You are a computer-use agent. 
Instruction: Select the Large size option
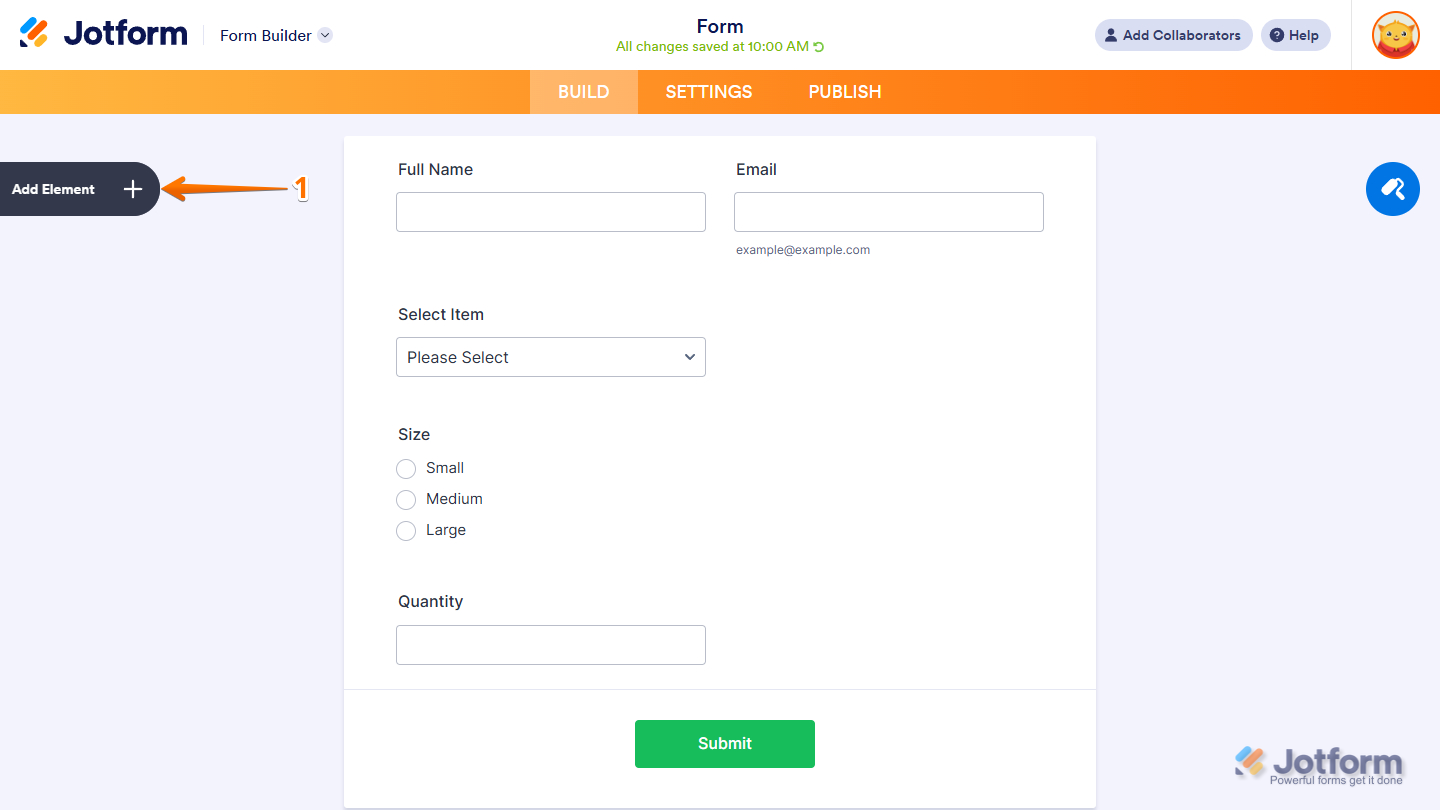point(406,530)
